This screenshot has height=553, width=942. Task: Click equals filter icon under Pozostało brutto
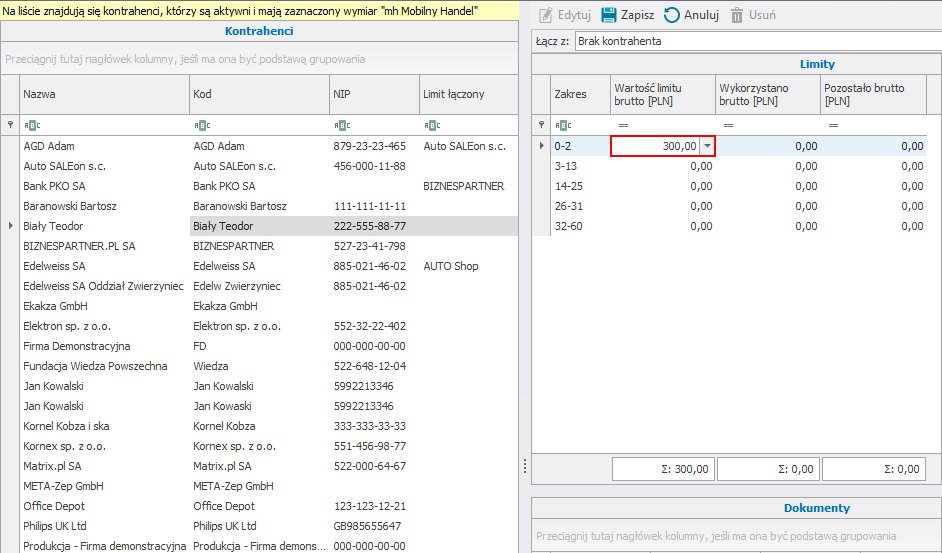click(833, 126)
